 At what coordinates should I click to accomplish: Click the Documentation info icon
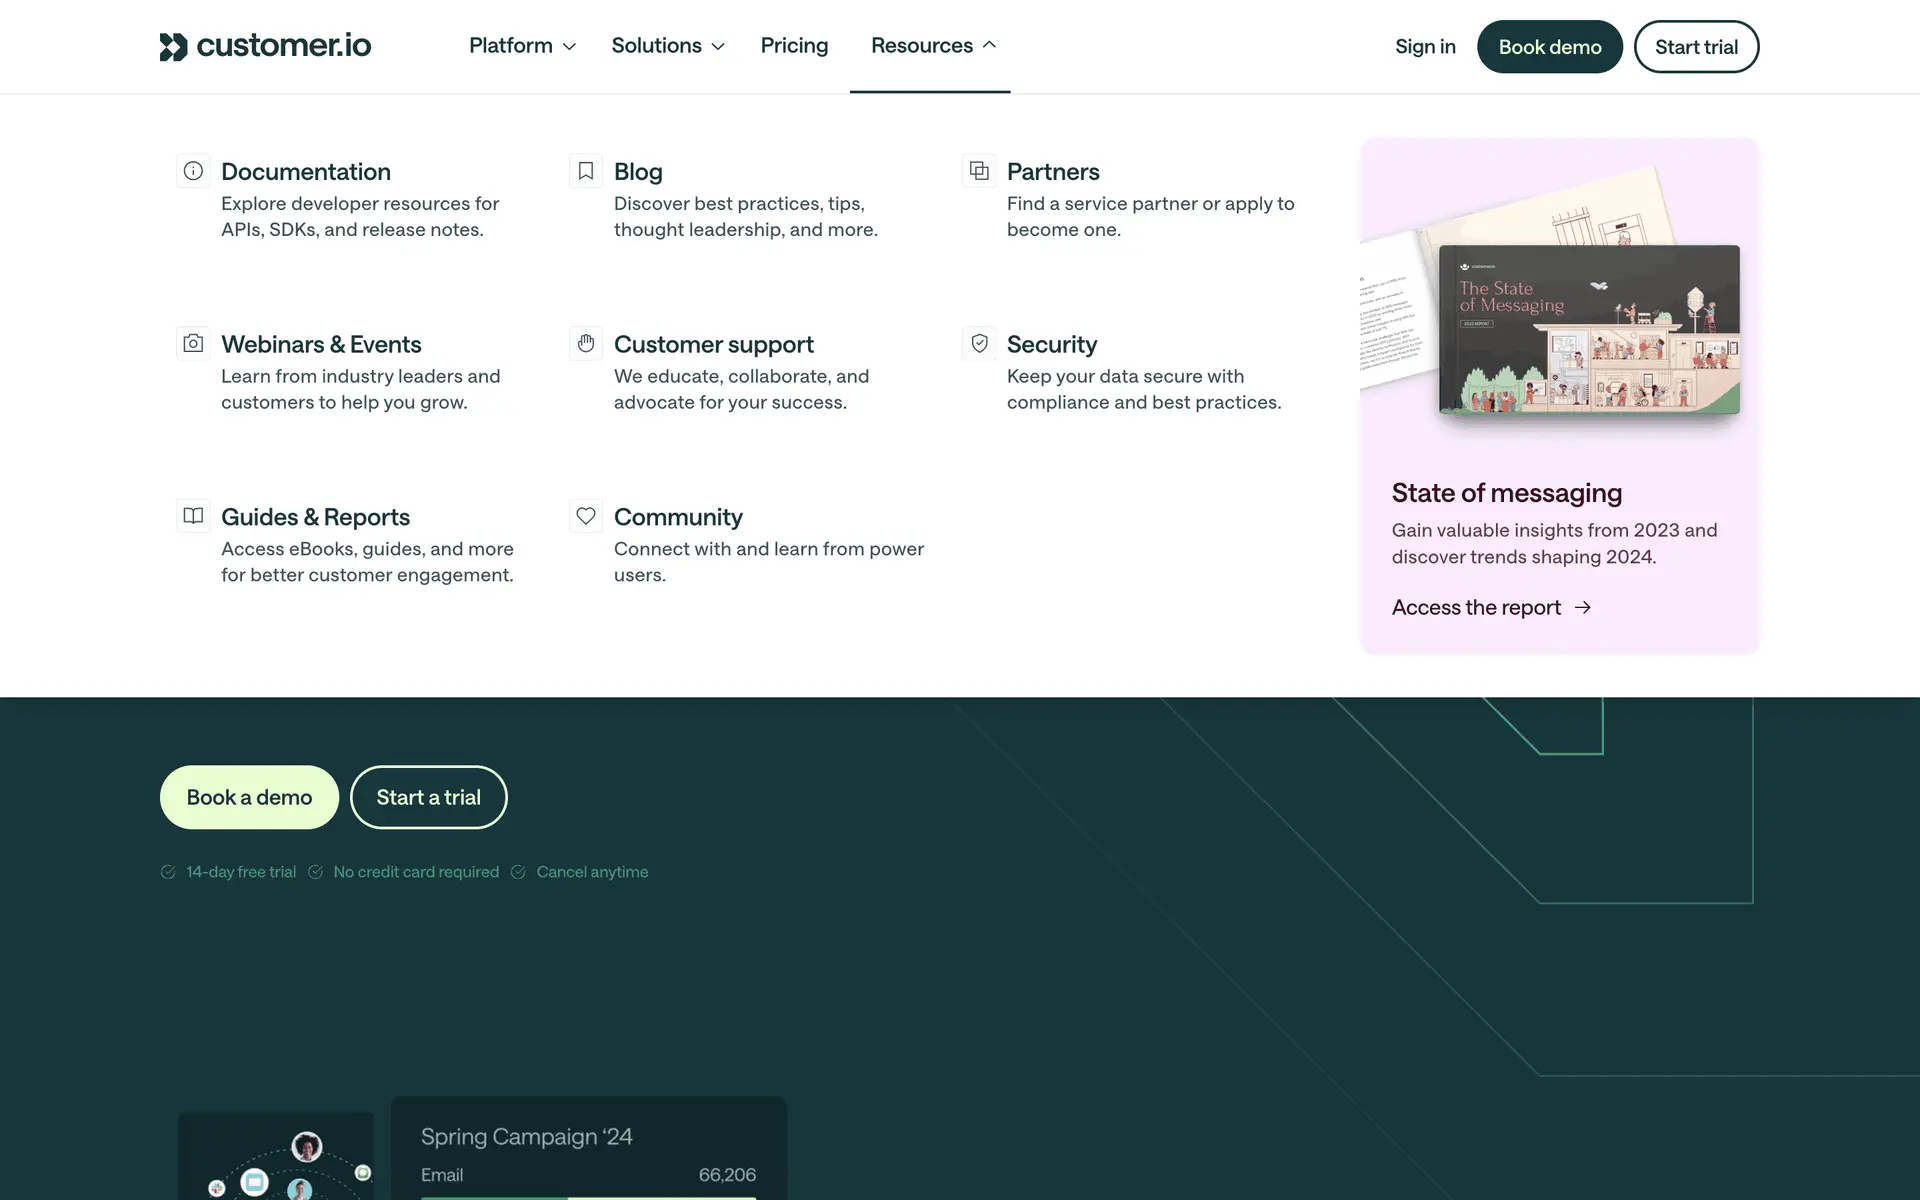pos(193,171)
